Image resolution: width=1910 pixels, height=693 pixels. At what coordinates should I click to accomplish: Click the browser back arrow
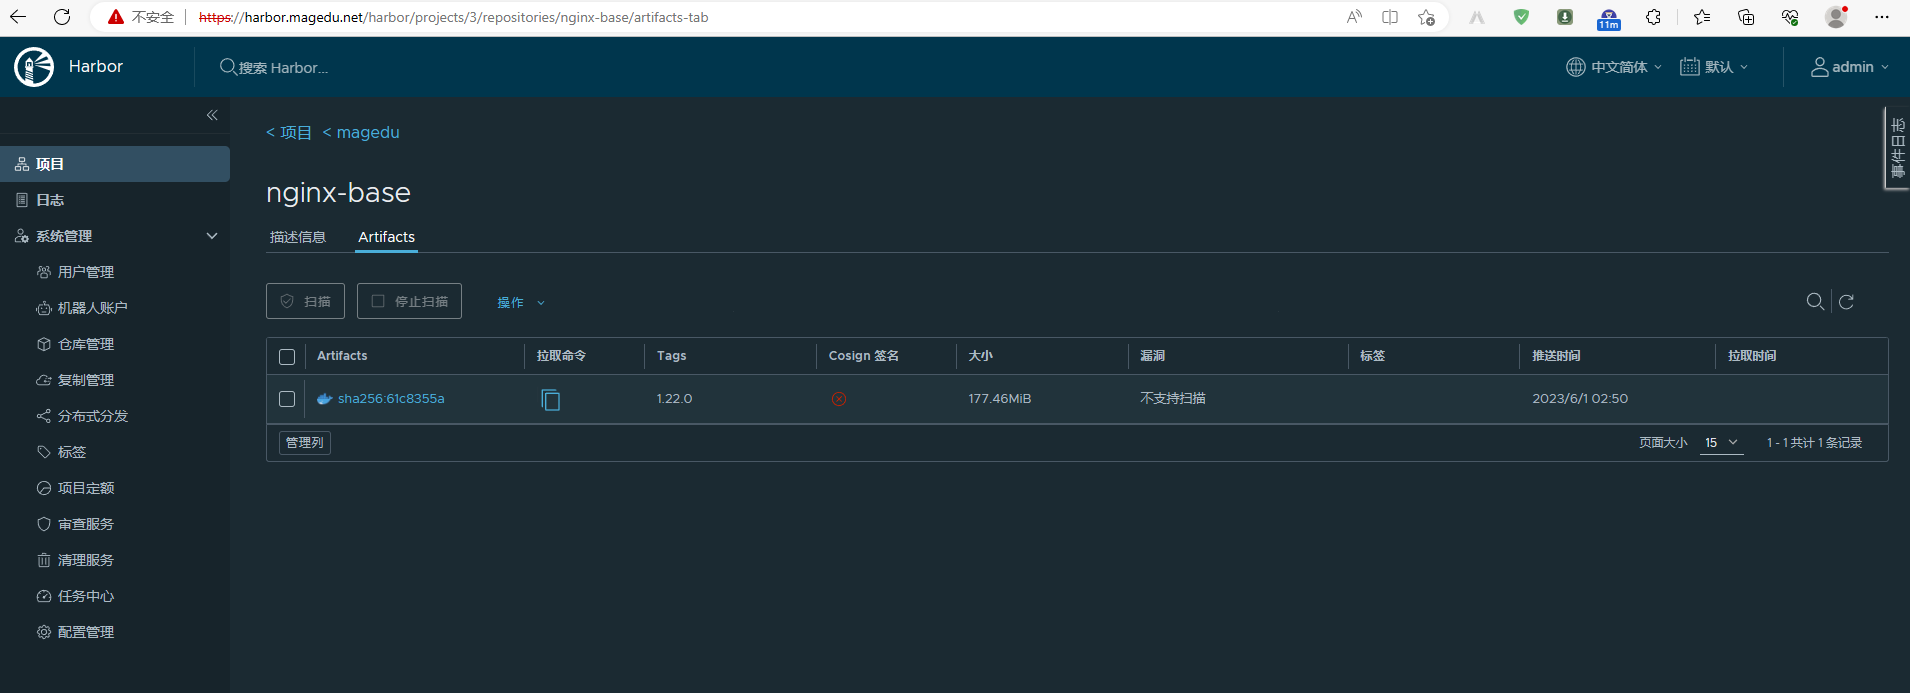[x=18, y=17]
